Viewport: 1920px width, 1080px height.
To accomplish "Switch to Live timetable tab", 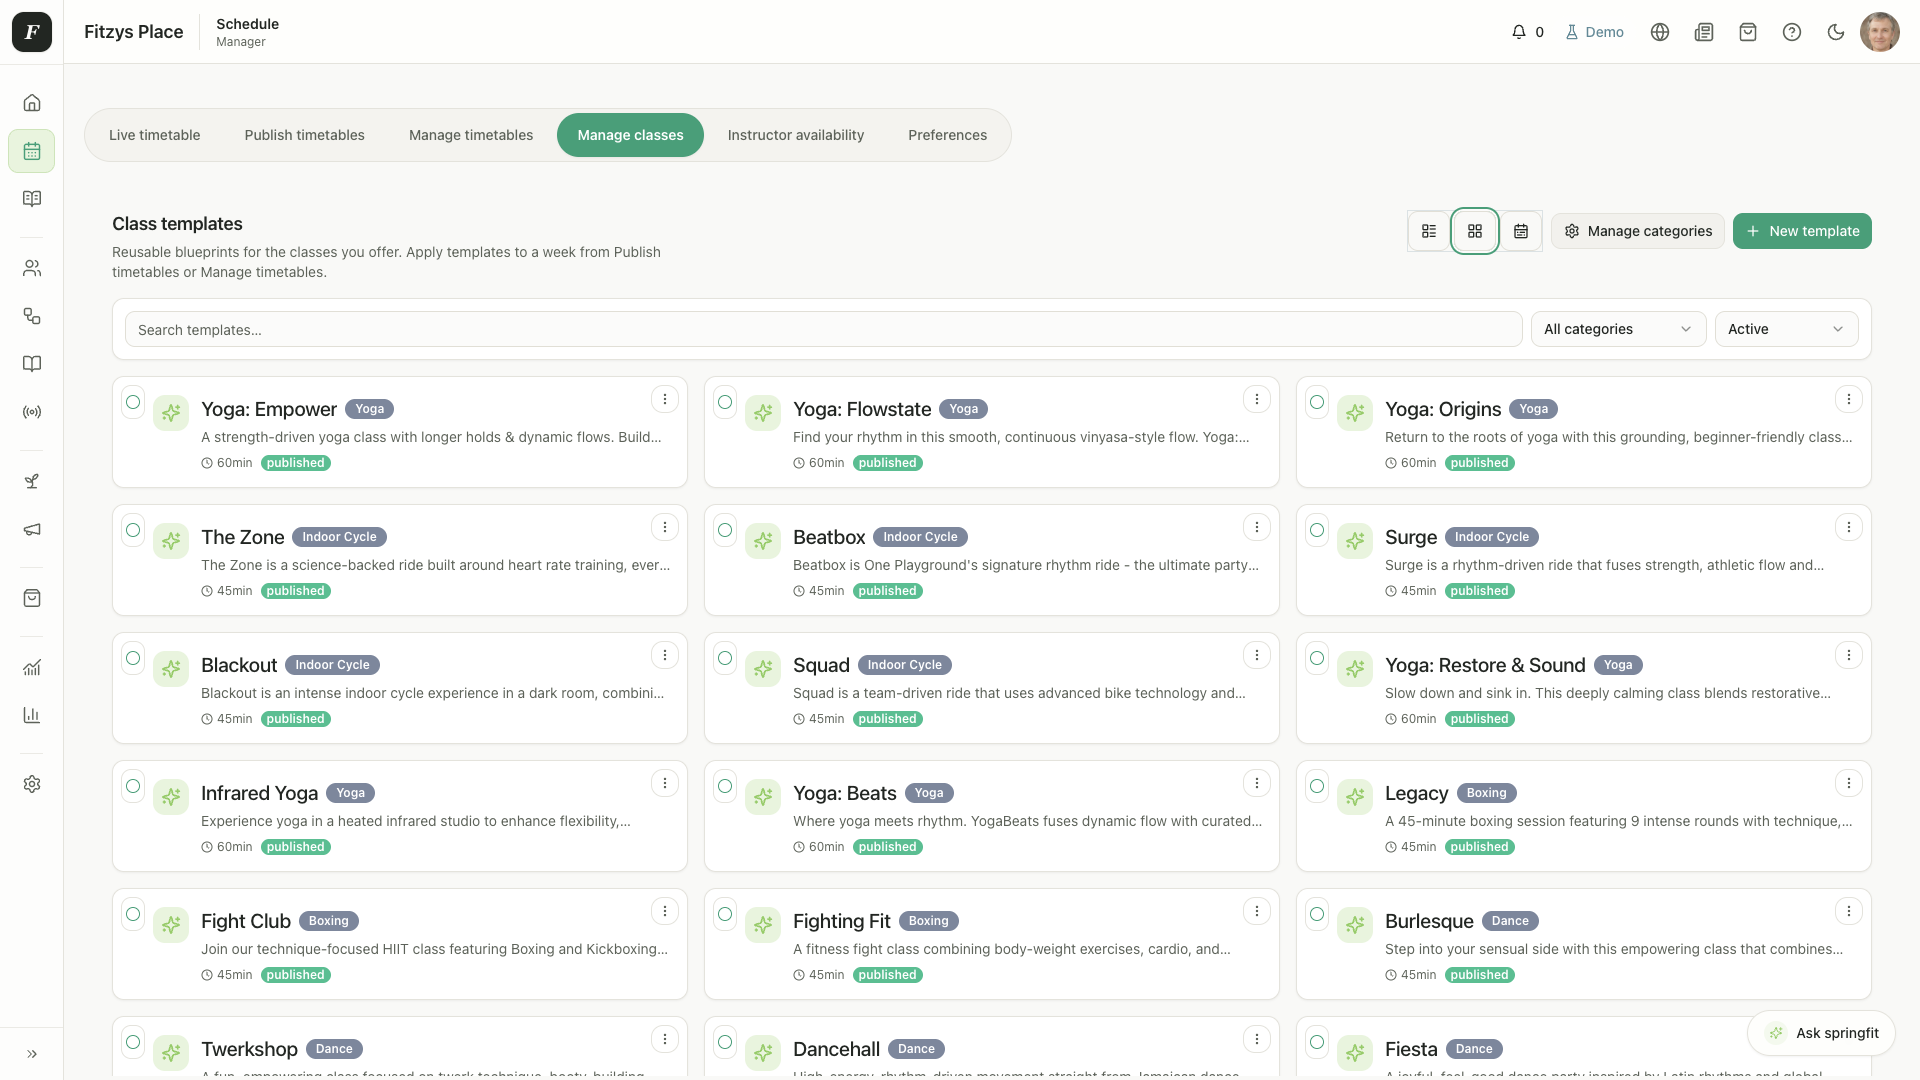I will click(x=154, y=135).
